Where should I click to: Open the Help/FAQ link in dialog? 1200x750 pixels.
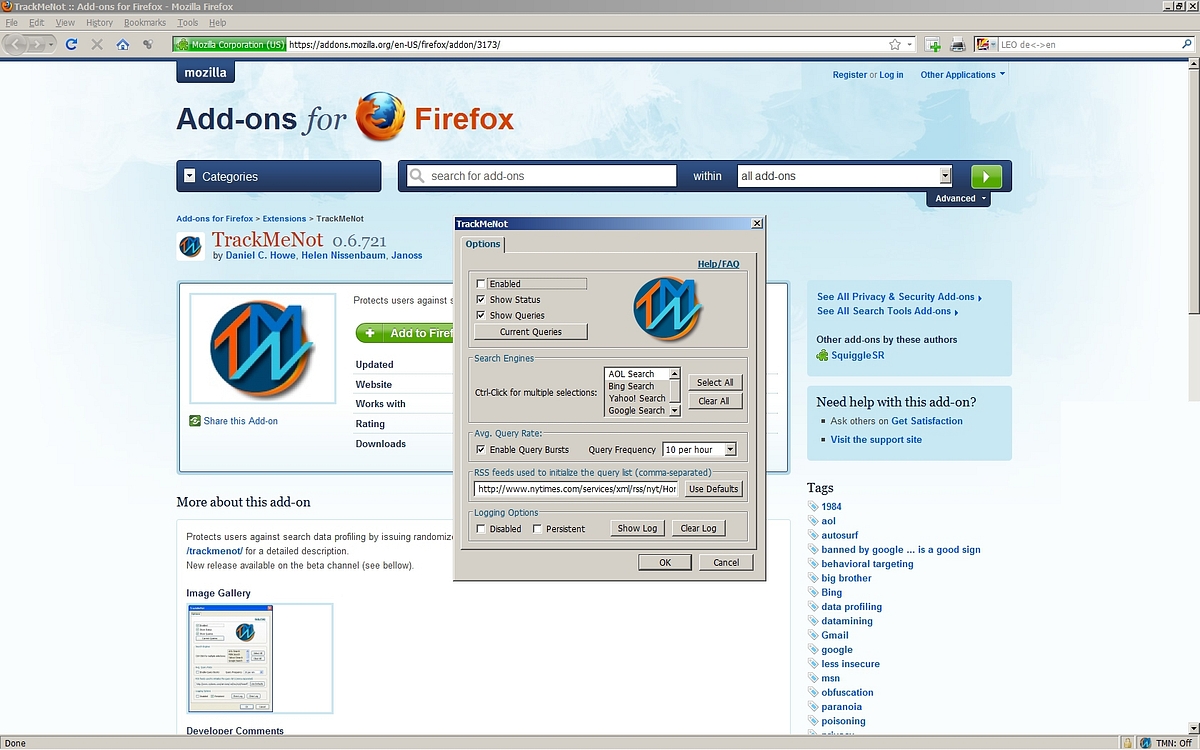pos(718,264)
